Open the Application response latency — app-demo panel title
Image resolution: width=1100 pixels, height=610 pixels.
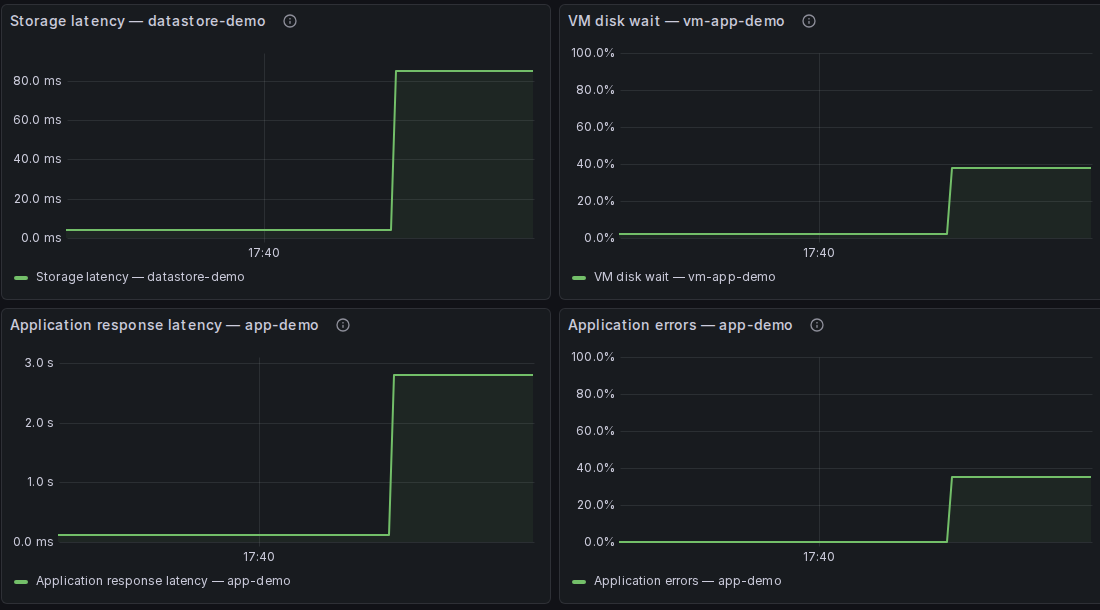164,325
